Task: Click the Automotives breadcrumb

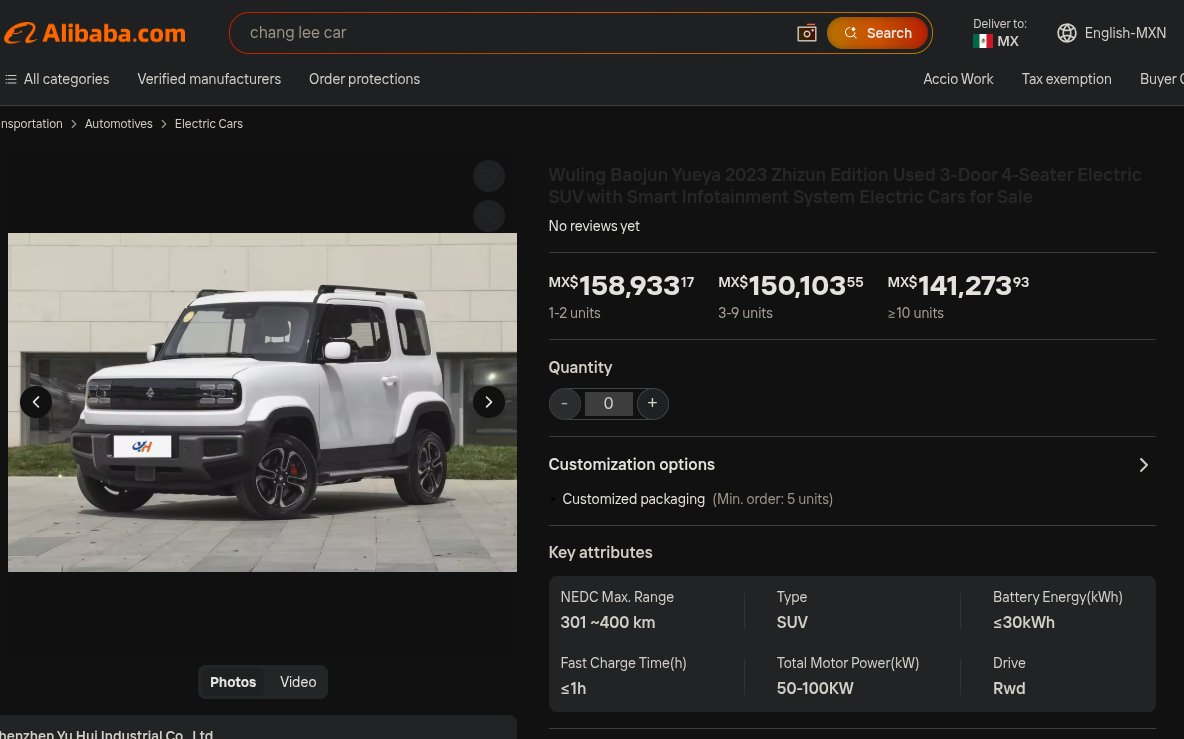Action: pyautogui.click(x=119, y=124)
